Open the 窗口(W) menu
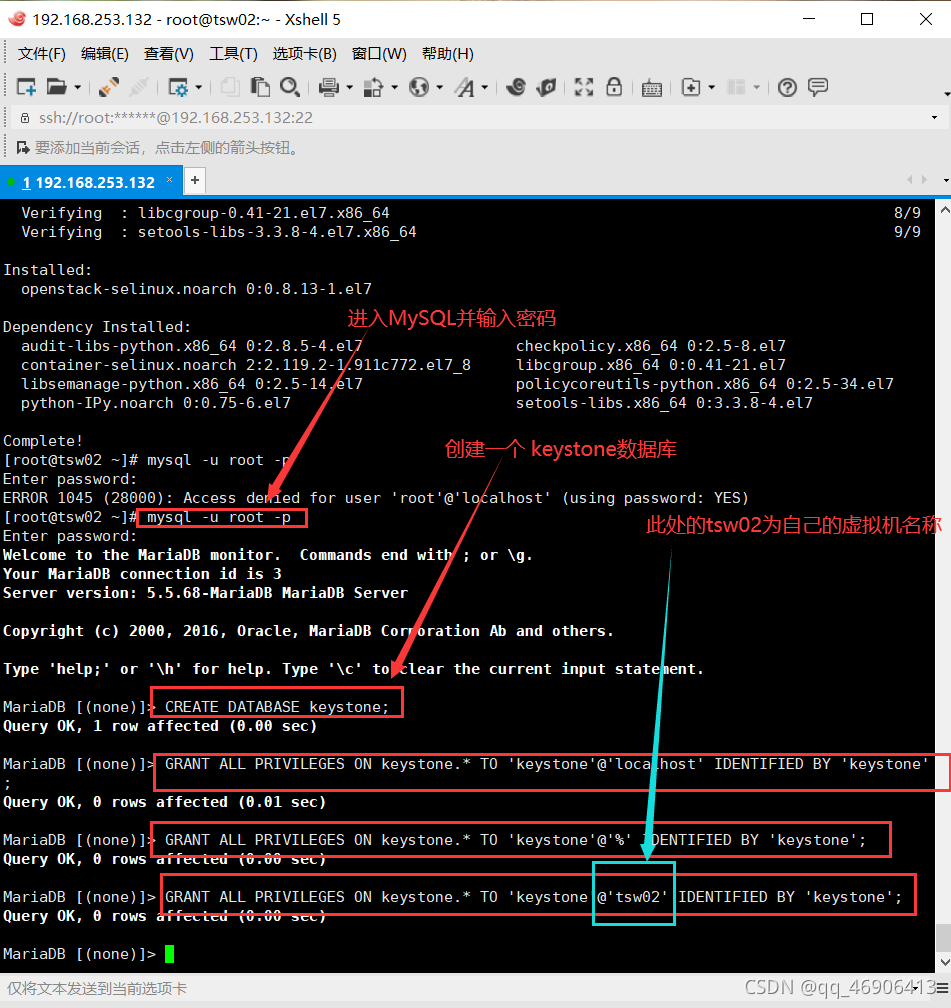The height and width of the screenshot is (1008, 951). click(x=379, y=53)
